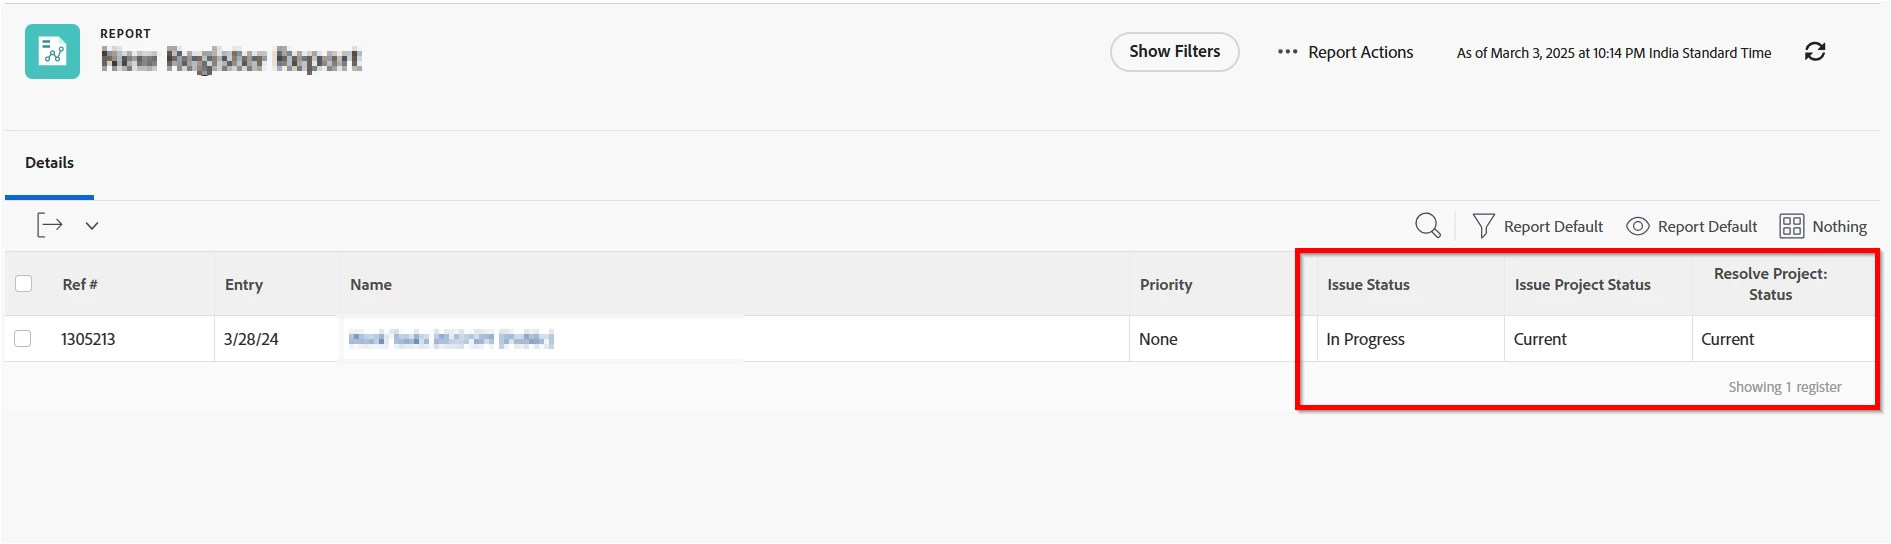Click the eye view icon
This screenshot has height=544, width=1891.
(1637, 226)
